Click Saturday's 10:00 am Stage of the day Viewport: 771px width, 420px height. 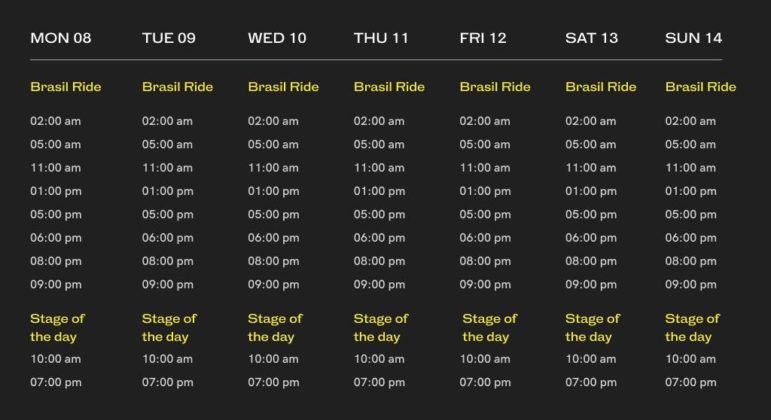(x=591, y=359)
